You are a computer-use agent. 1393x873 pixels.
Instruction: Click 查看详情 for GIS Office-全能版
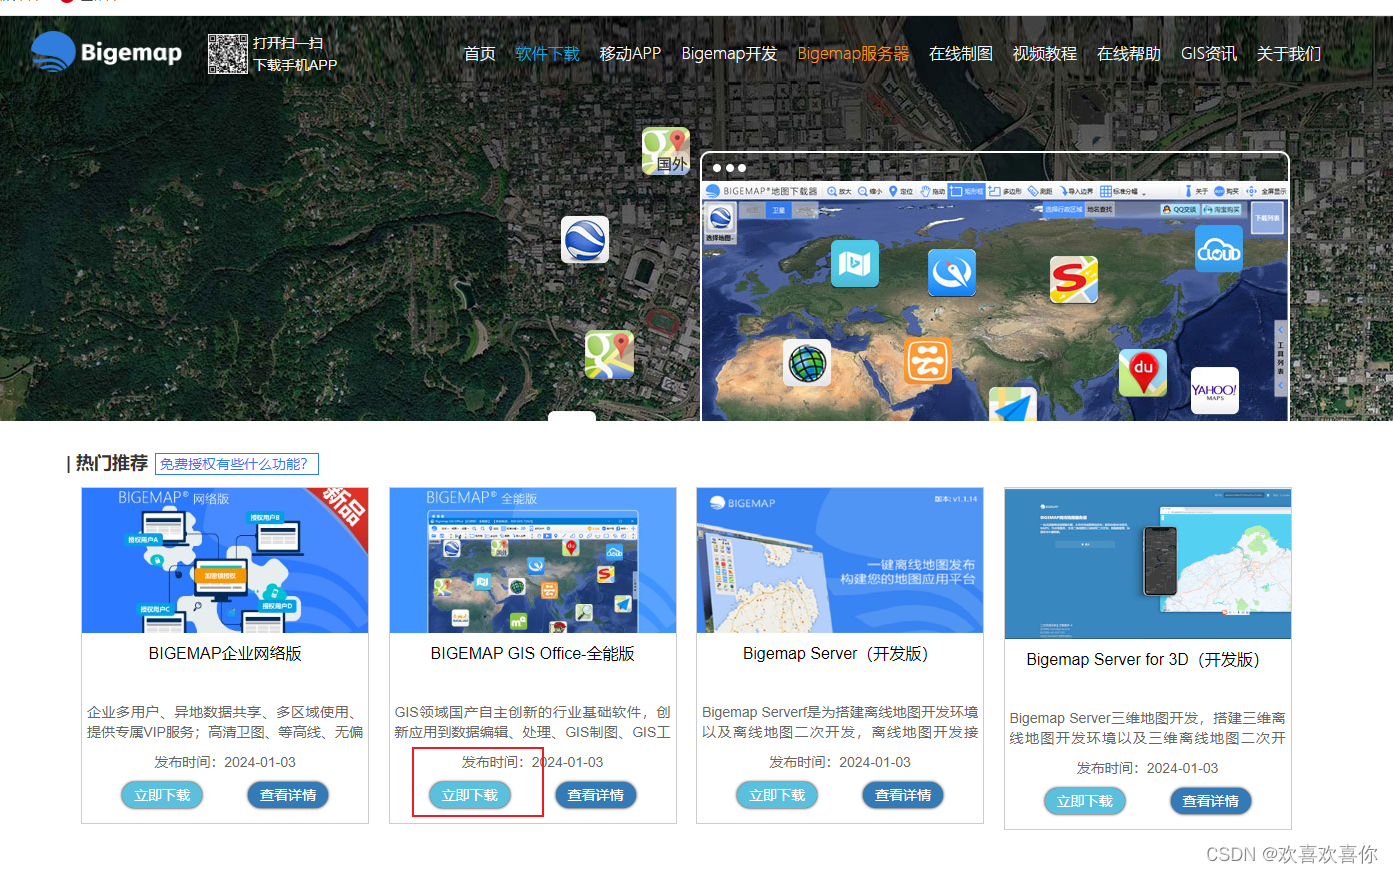pos(595,795)
